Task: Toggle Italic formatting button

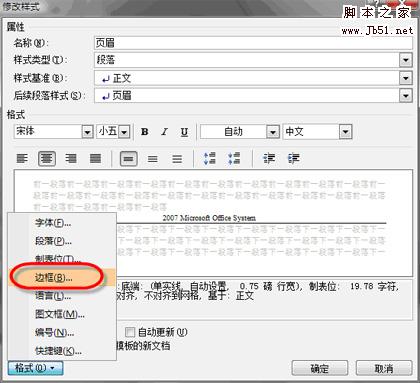Action: click(x=164, y=132)
